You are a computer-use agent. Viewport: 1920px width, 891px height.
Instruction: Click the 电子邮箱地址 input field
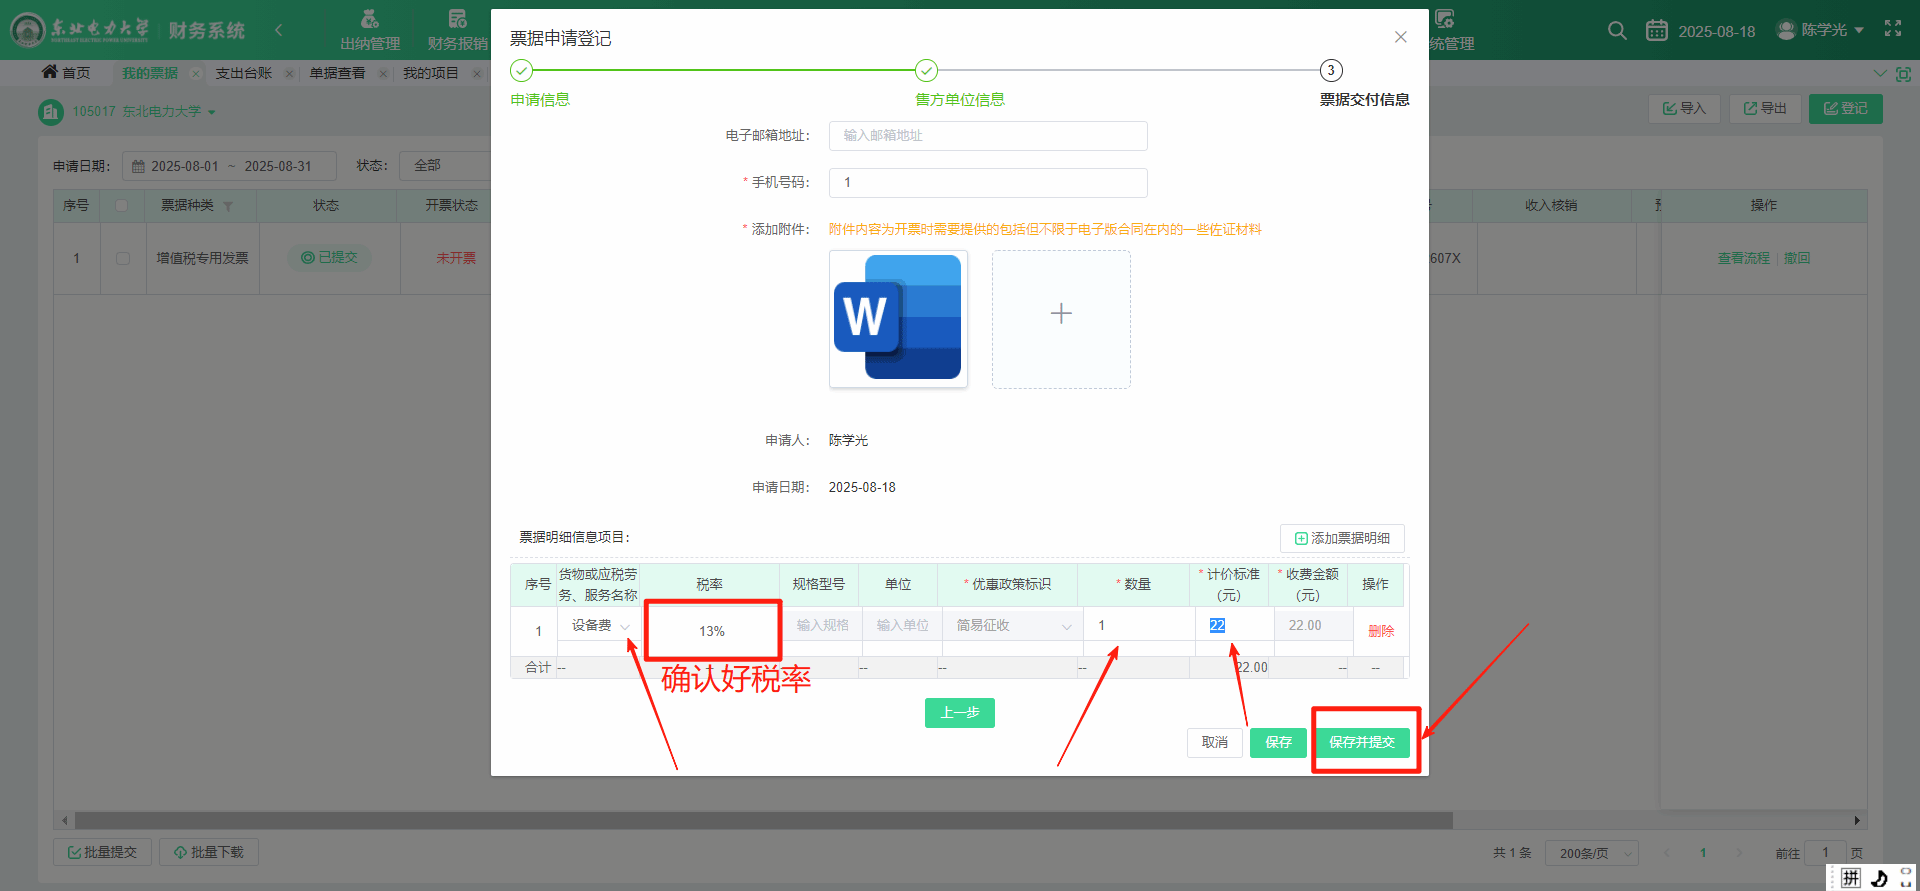click(987, 136)
